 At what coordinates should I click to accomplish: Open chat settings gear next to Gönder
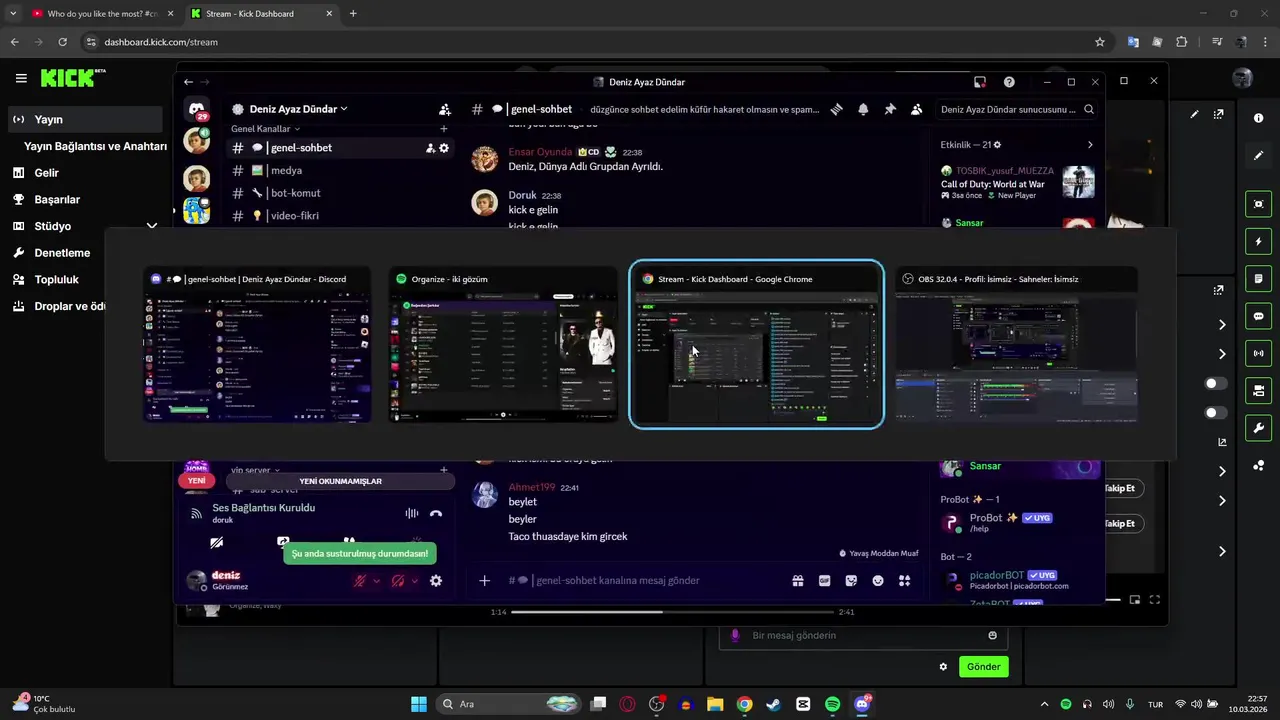[943, 667]
